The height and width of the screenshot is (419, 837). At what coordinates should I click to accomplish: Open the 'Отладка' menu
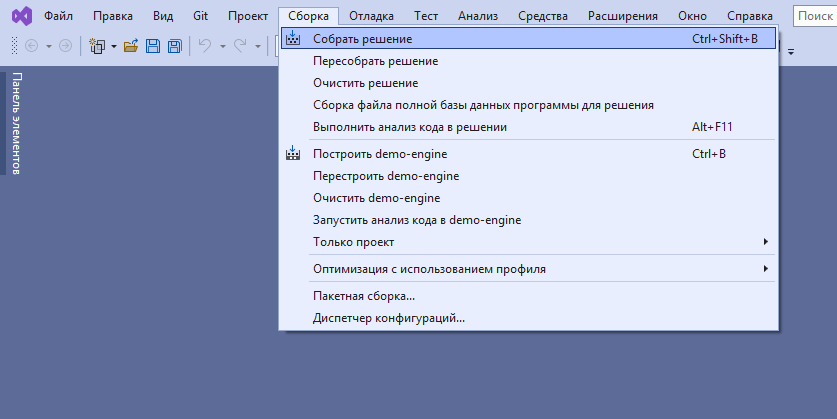(372, 16)
